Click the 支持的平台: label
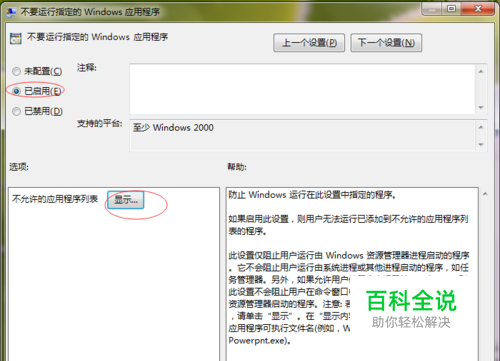The height and width of the screenshot is (361, 500). [x=100, y=124]
